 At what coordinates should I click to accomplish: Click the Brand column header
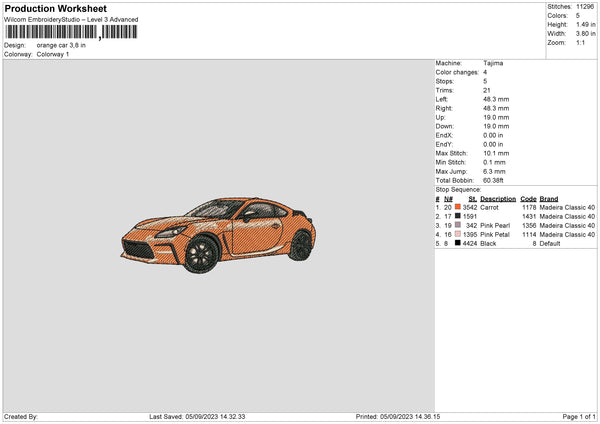549,198
